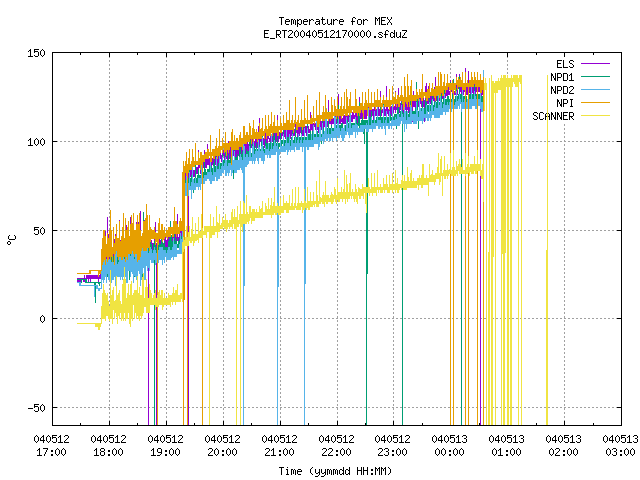Click the chart title 'Temperature for MEX'

click(335, 21)
